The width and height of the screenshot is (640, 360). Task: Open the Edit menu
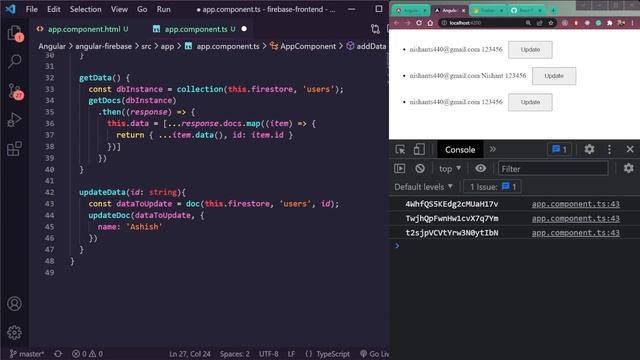[53, 9]
